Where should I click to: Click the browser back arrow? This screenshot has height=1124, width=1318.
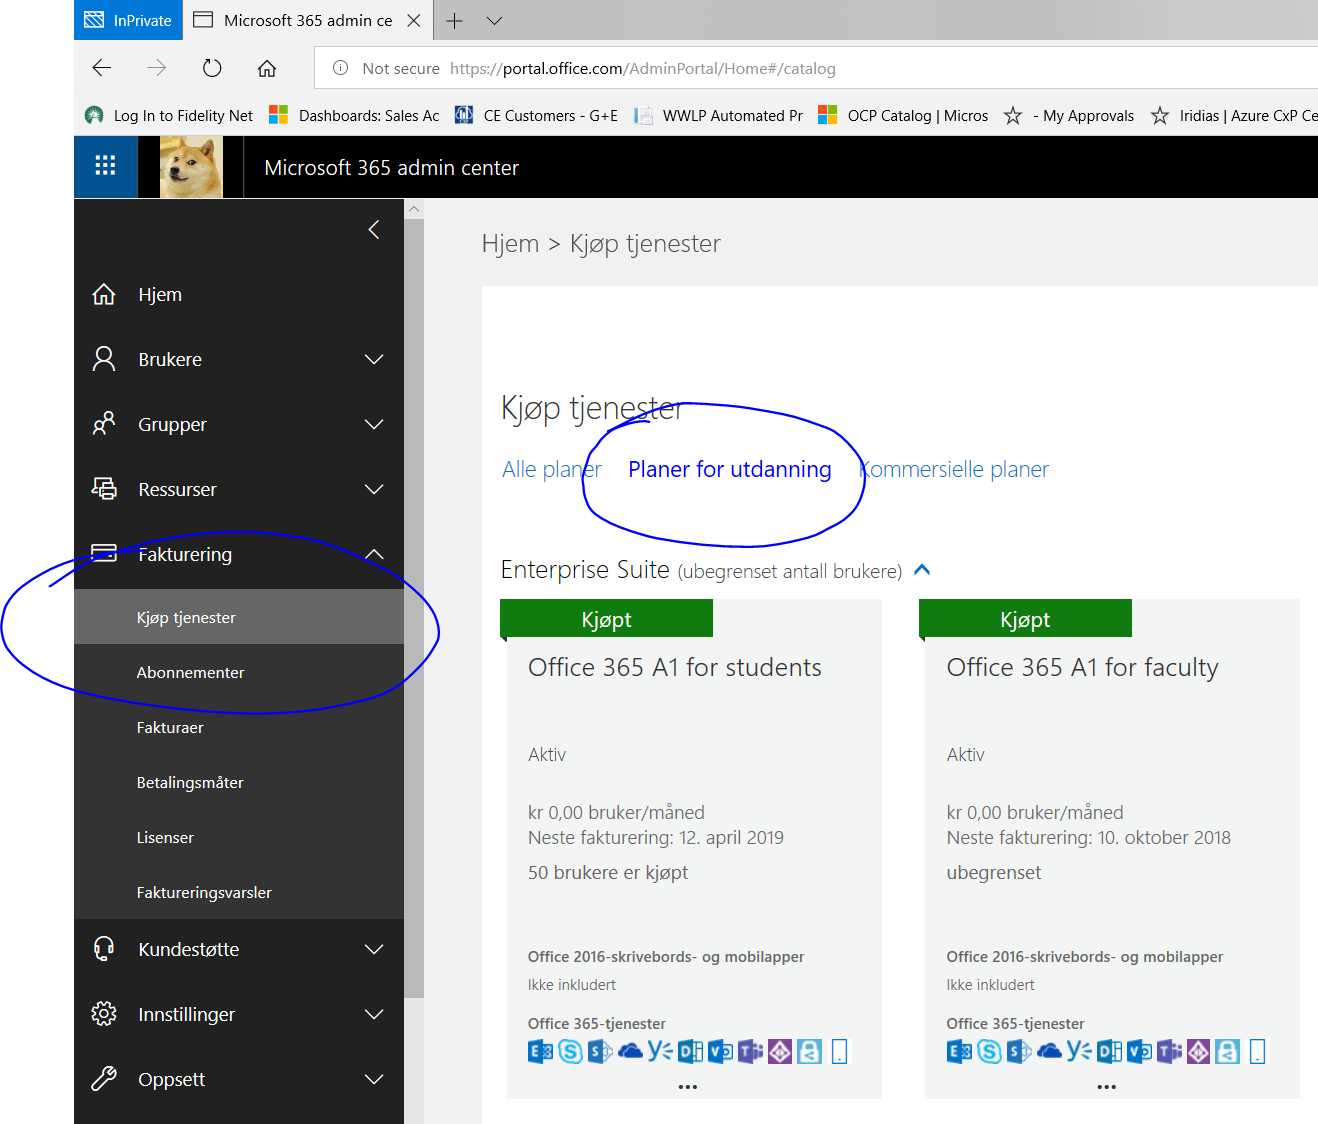[102, 68]
